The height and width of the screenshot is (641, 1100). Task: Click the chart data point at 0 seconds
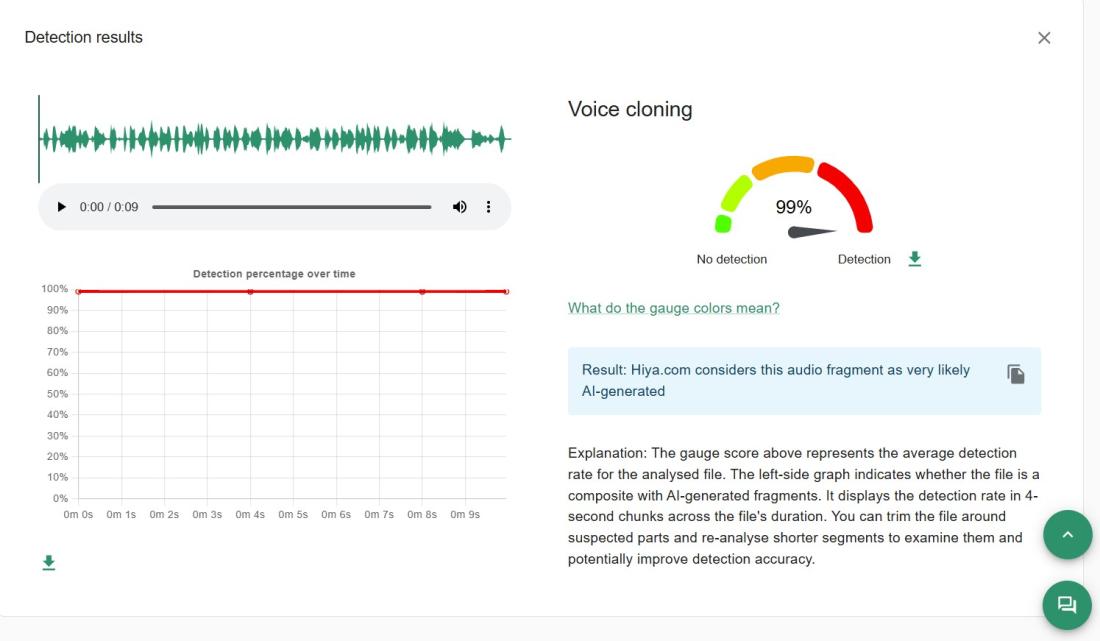click(79, 291)
